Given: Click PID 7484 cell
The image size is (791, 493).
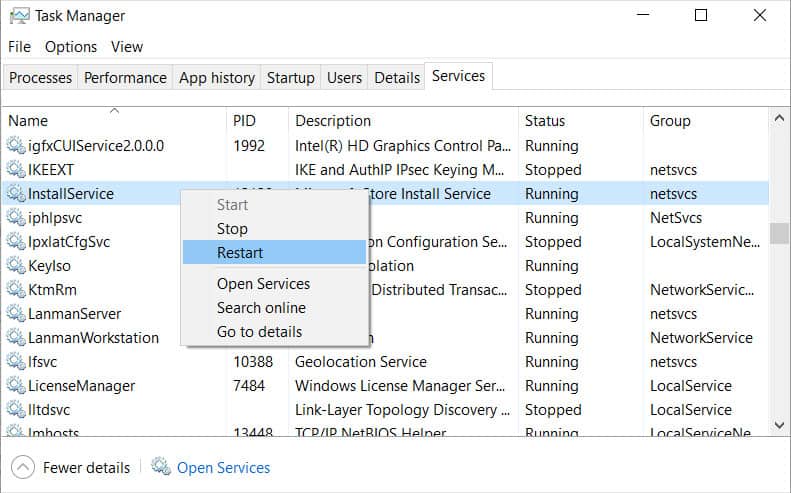Looking at the screenshot, I should [x=249, y=386].
